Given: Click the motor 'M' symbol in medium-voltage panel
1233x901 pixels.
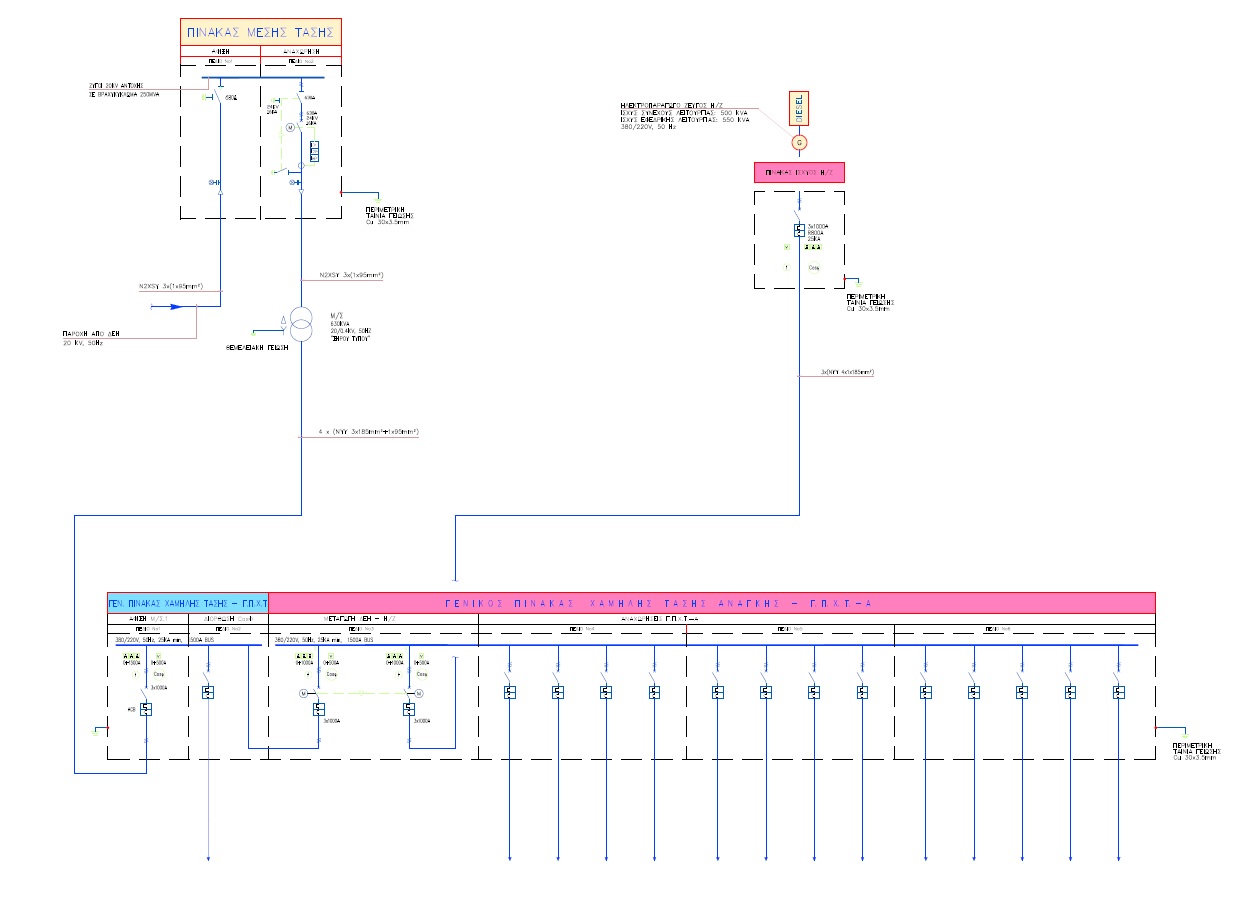Looking at the screenshot, I should [291, 129].
